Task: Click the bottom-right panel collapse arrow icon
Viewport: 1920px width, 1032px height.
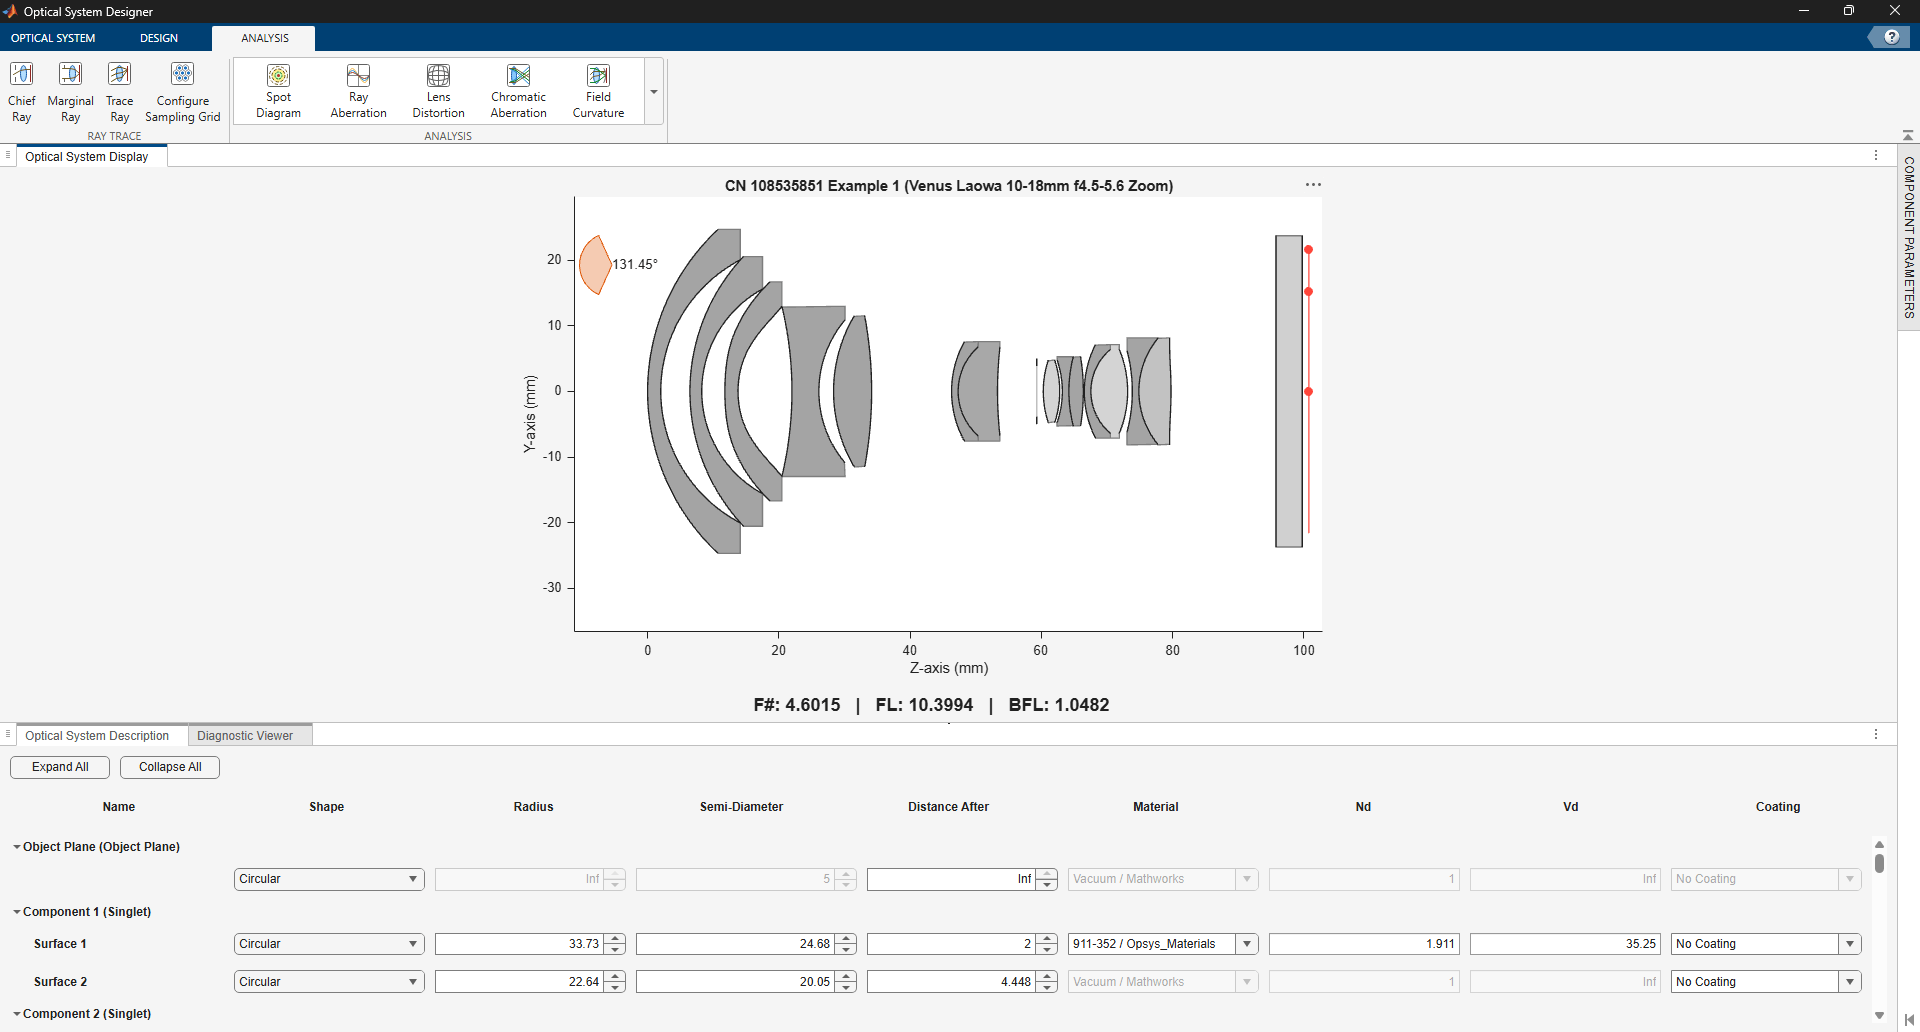Action: [1908, 1020]
